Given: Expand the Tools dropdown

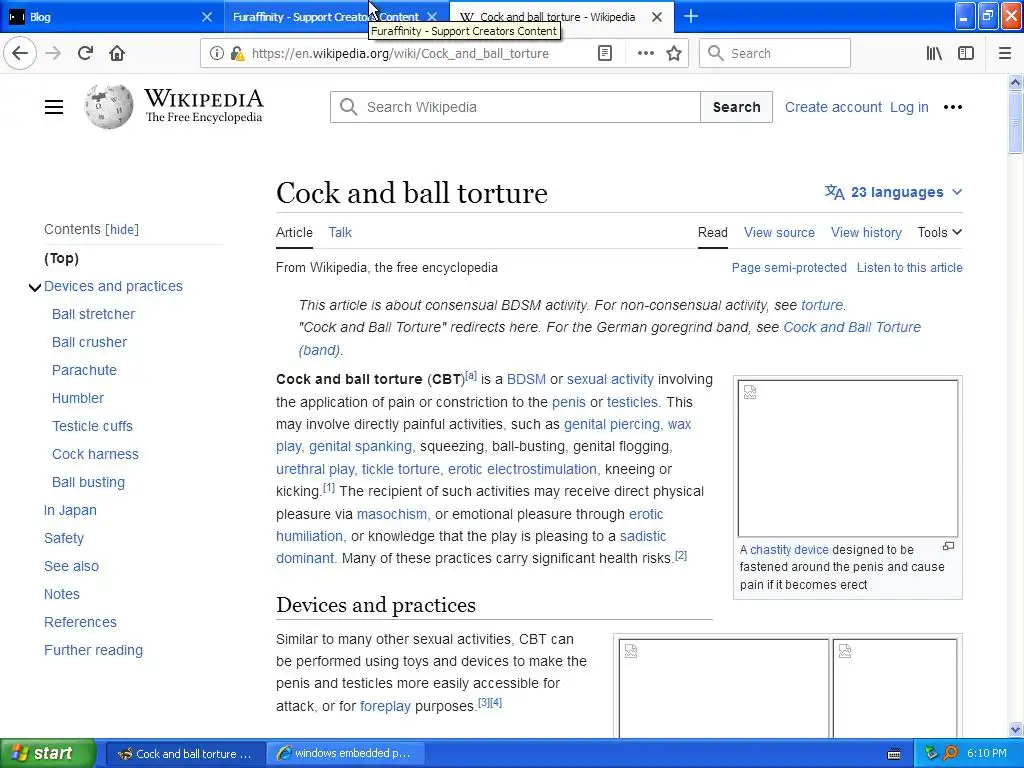Looking at the screenshot, I should [939, 232].
